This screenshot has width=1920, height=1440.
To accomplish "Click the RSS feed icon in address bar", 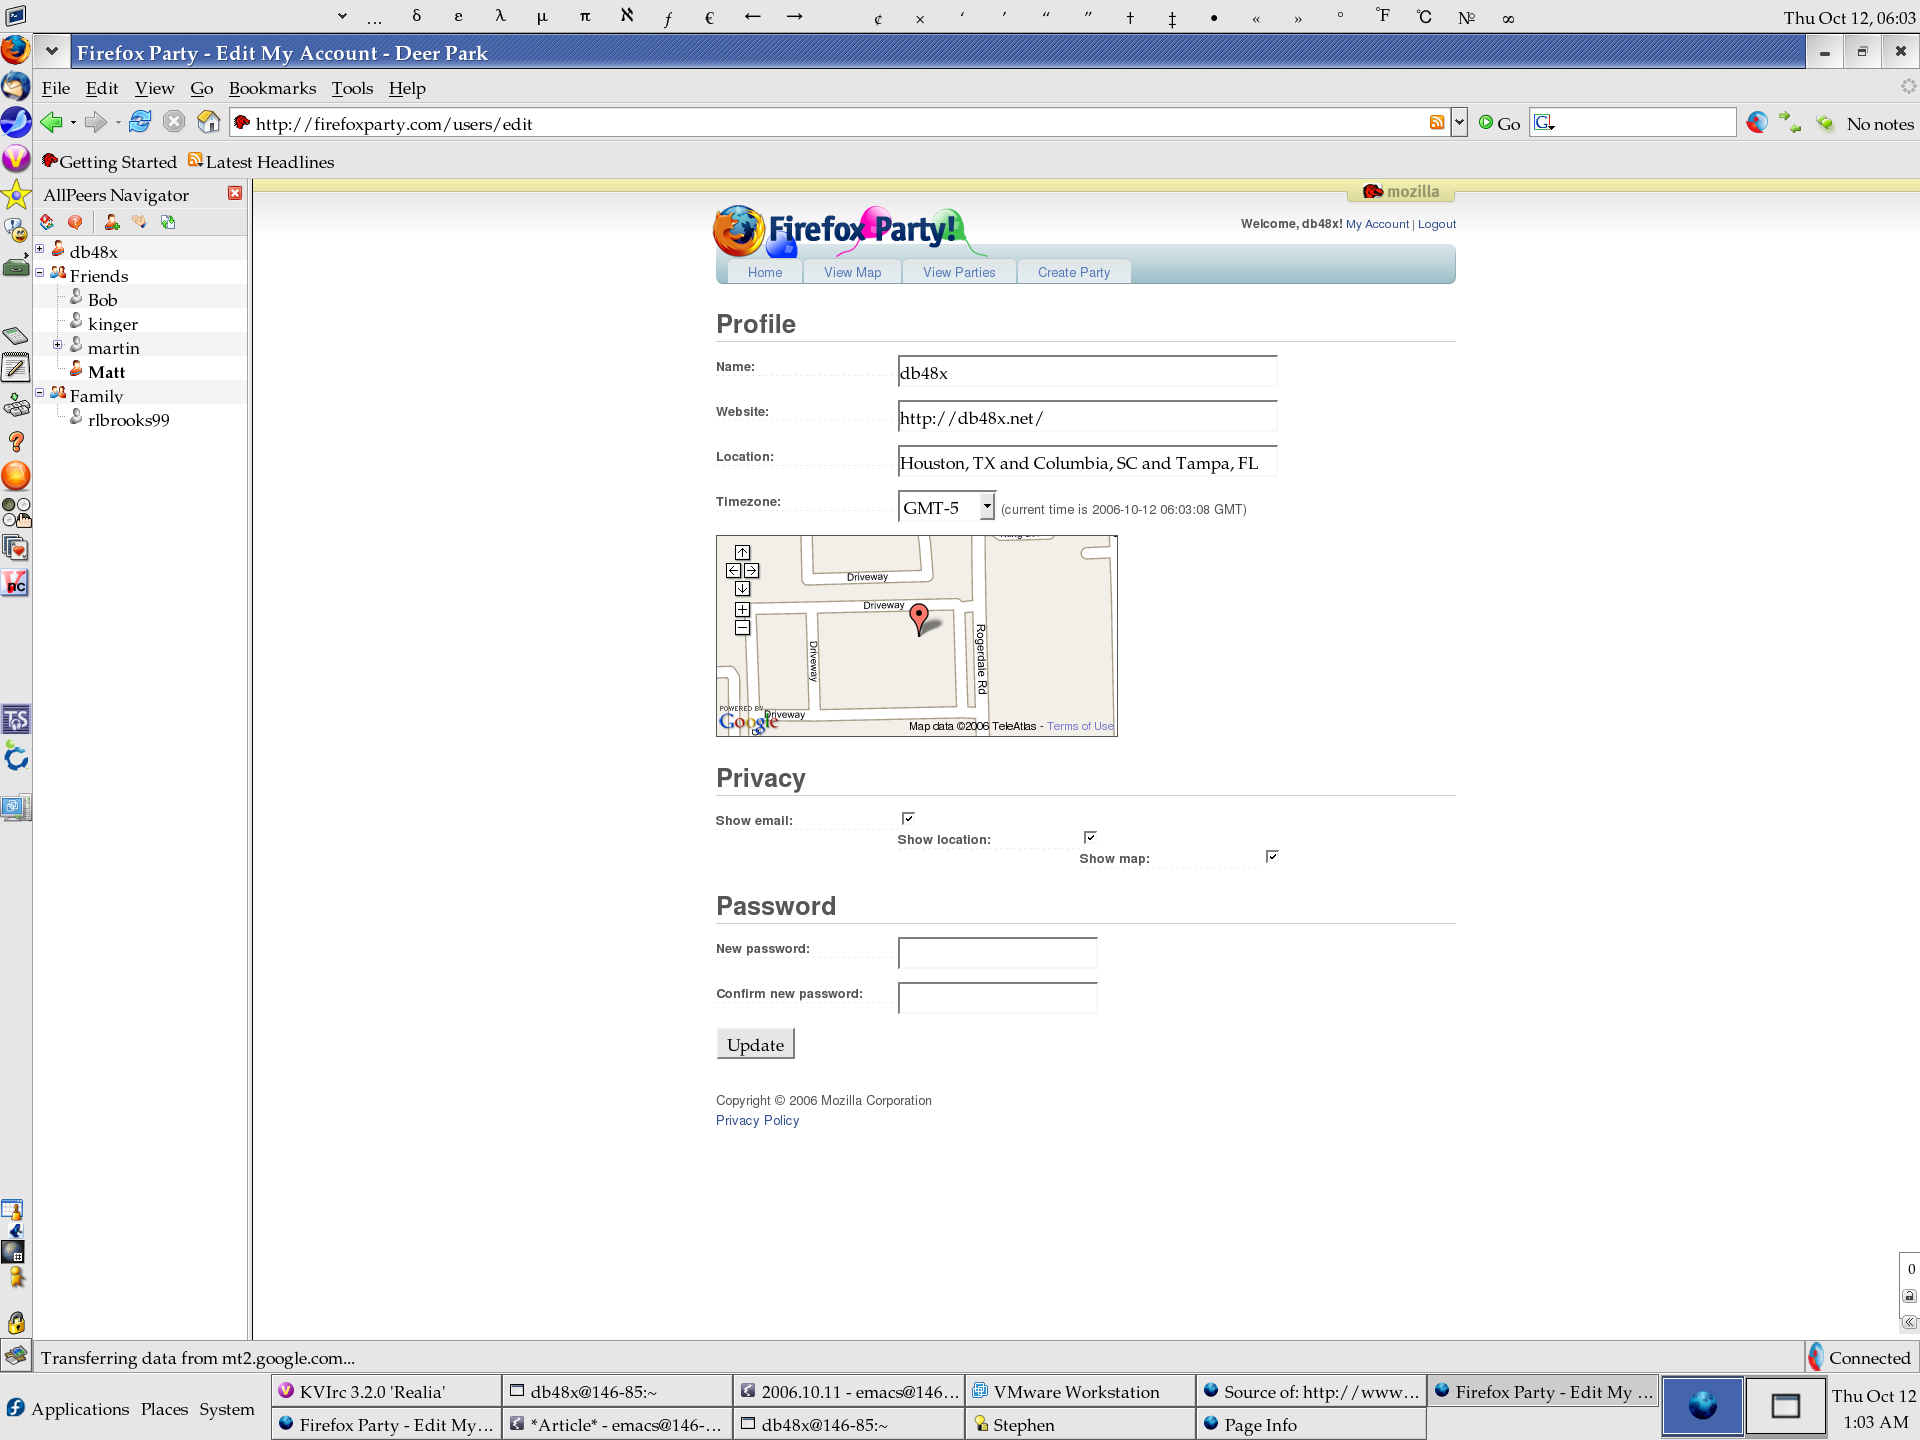I will 1437,122.
